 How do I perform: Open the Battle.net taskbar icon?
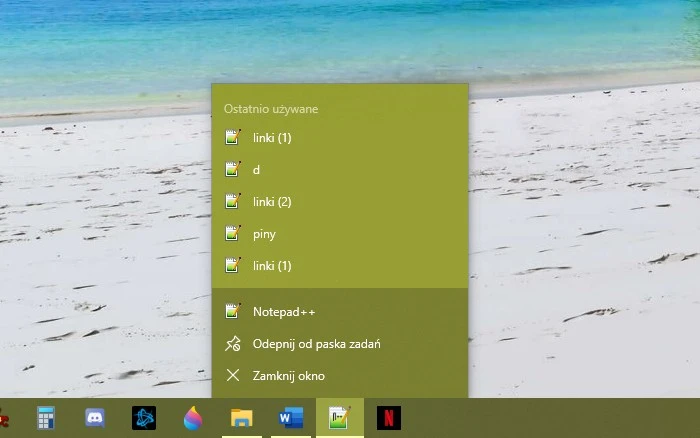click(144, 418)
